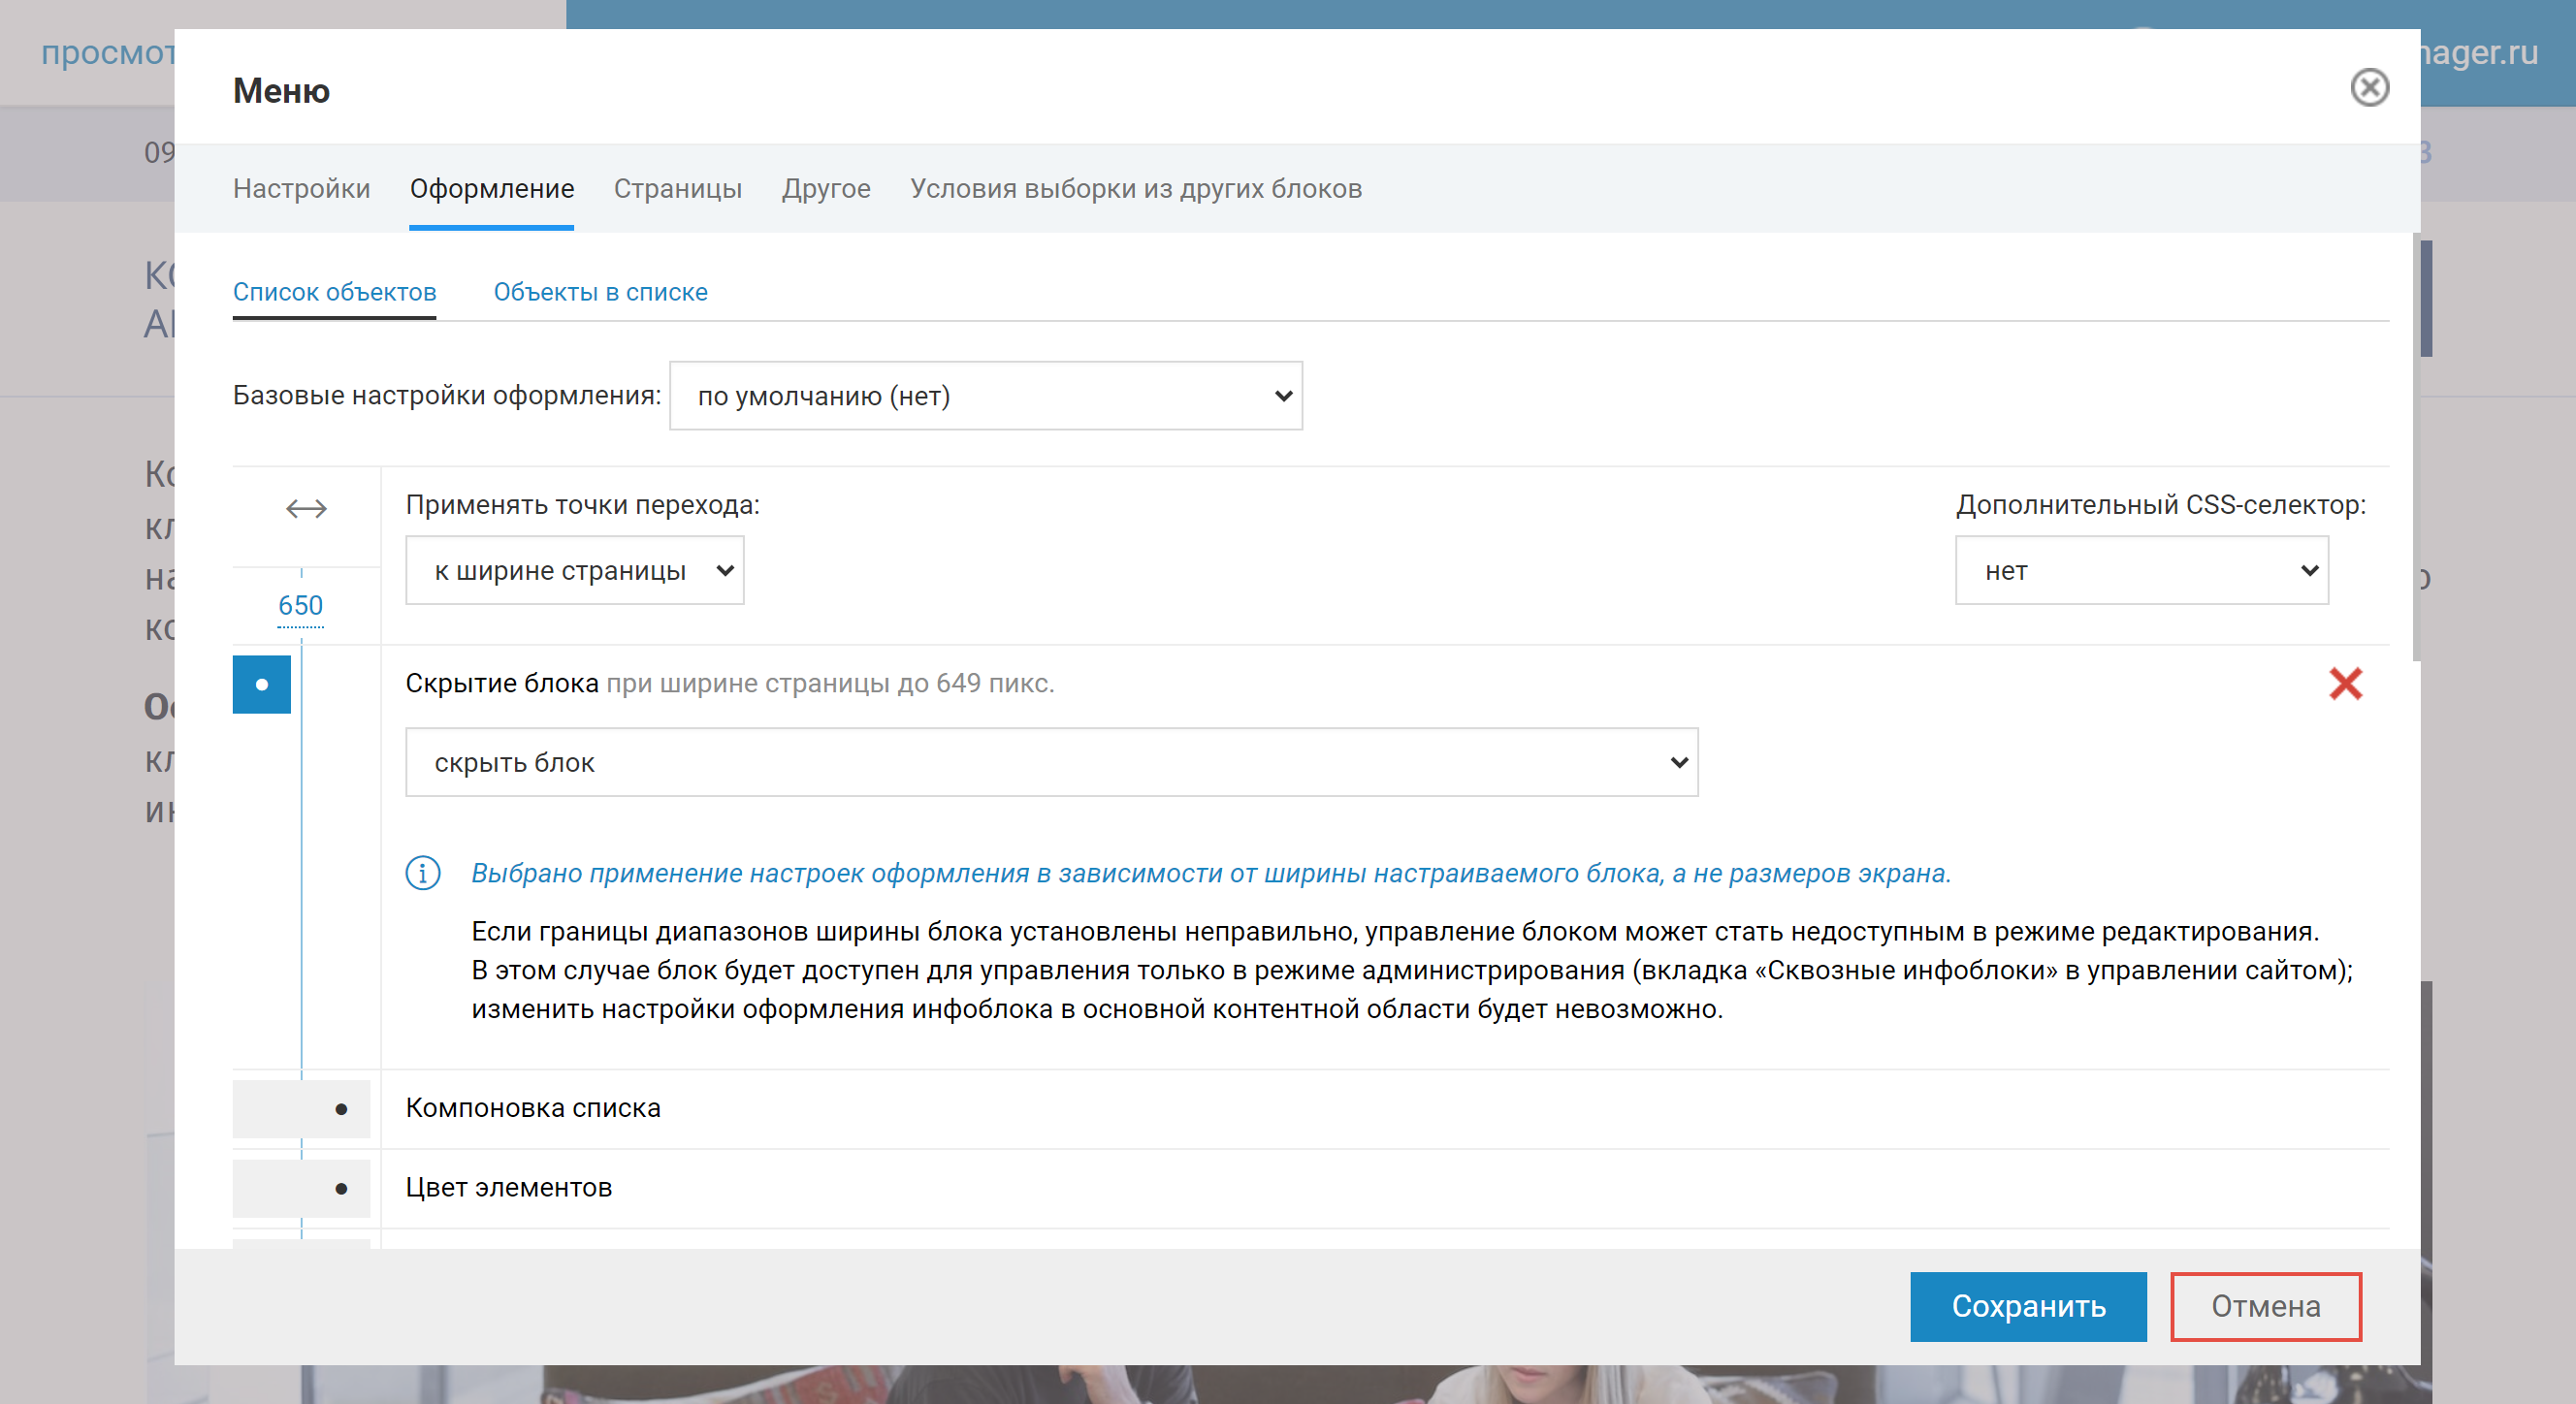Image resolution: width=2576 pixels, height=1404 pixels.
Task: Toggle the Цвет элементов dot marker
Action: 341,1189
